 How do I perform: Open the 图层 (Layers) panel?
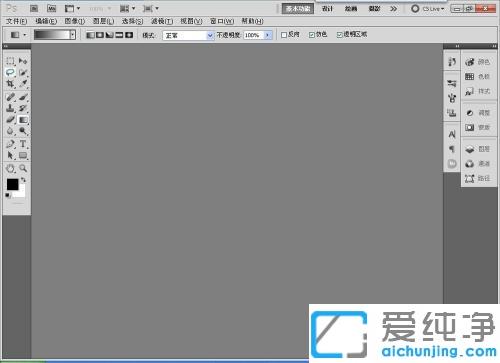coord(478,149)
